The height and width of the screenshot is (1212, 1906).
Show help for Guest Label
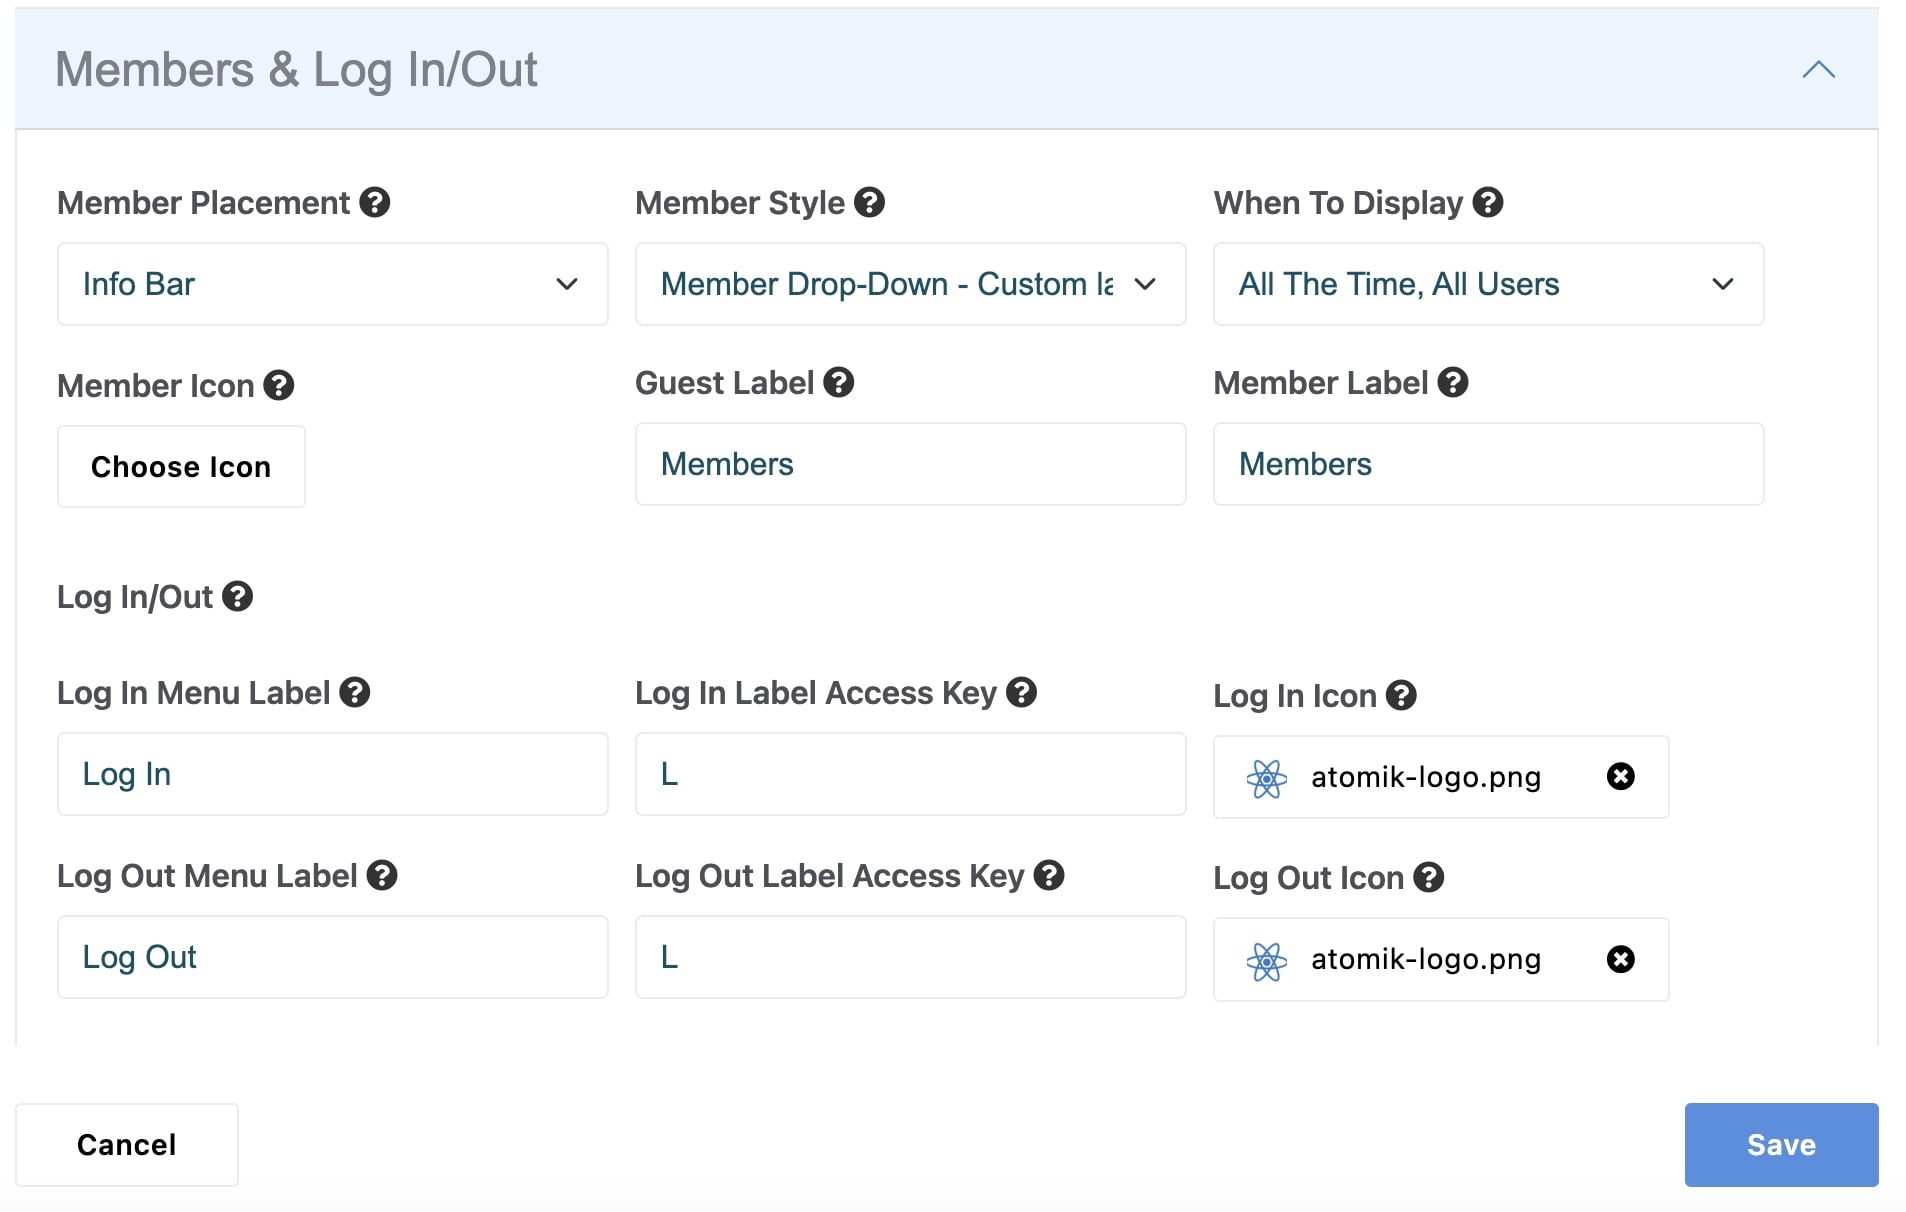pyautogui.click(x=838, y=383)
